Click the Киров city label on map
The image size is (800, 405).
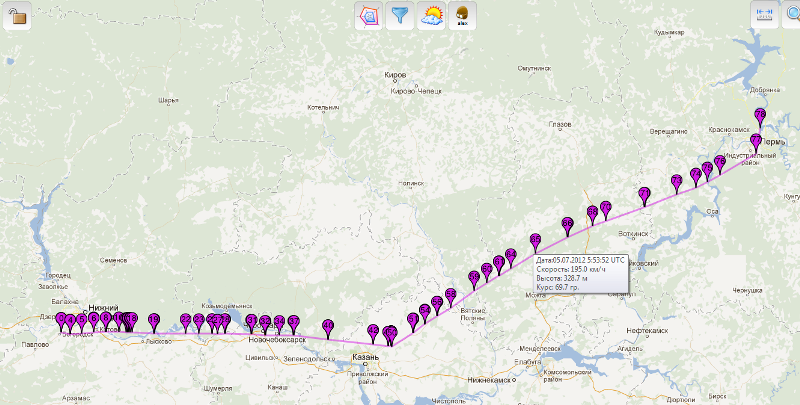click(395, 75)
